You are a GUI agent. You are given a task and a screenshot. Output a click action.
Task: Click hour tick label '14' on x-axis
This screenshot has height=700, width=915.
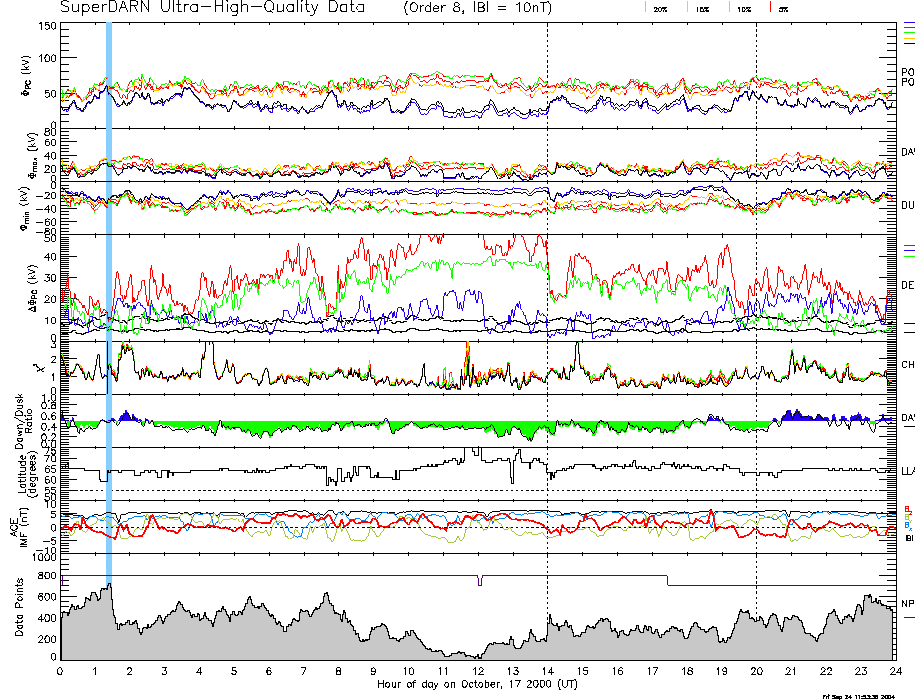[x=547, y=671]
